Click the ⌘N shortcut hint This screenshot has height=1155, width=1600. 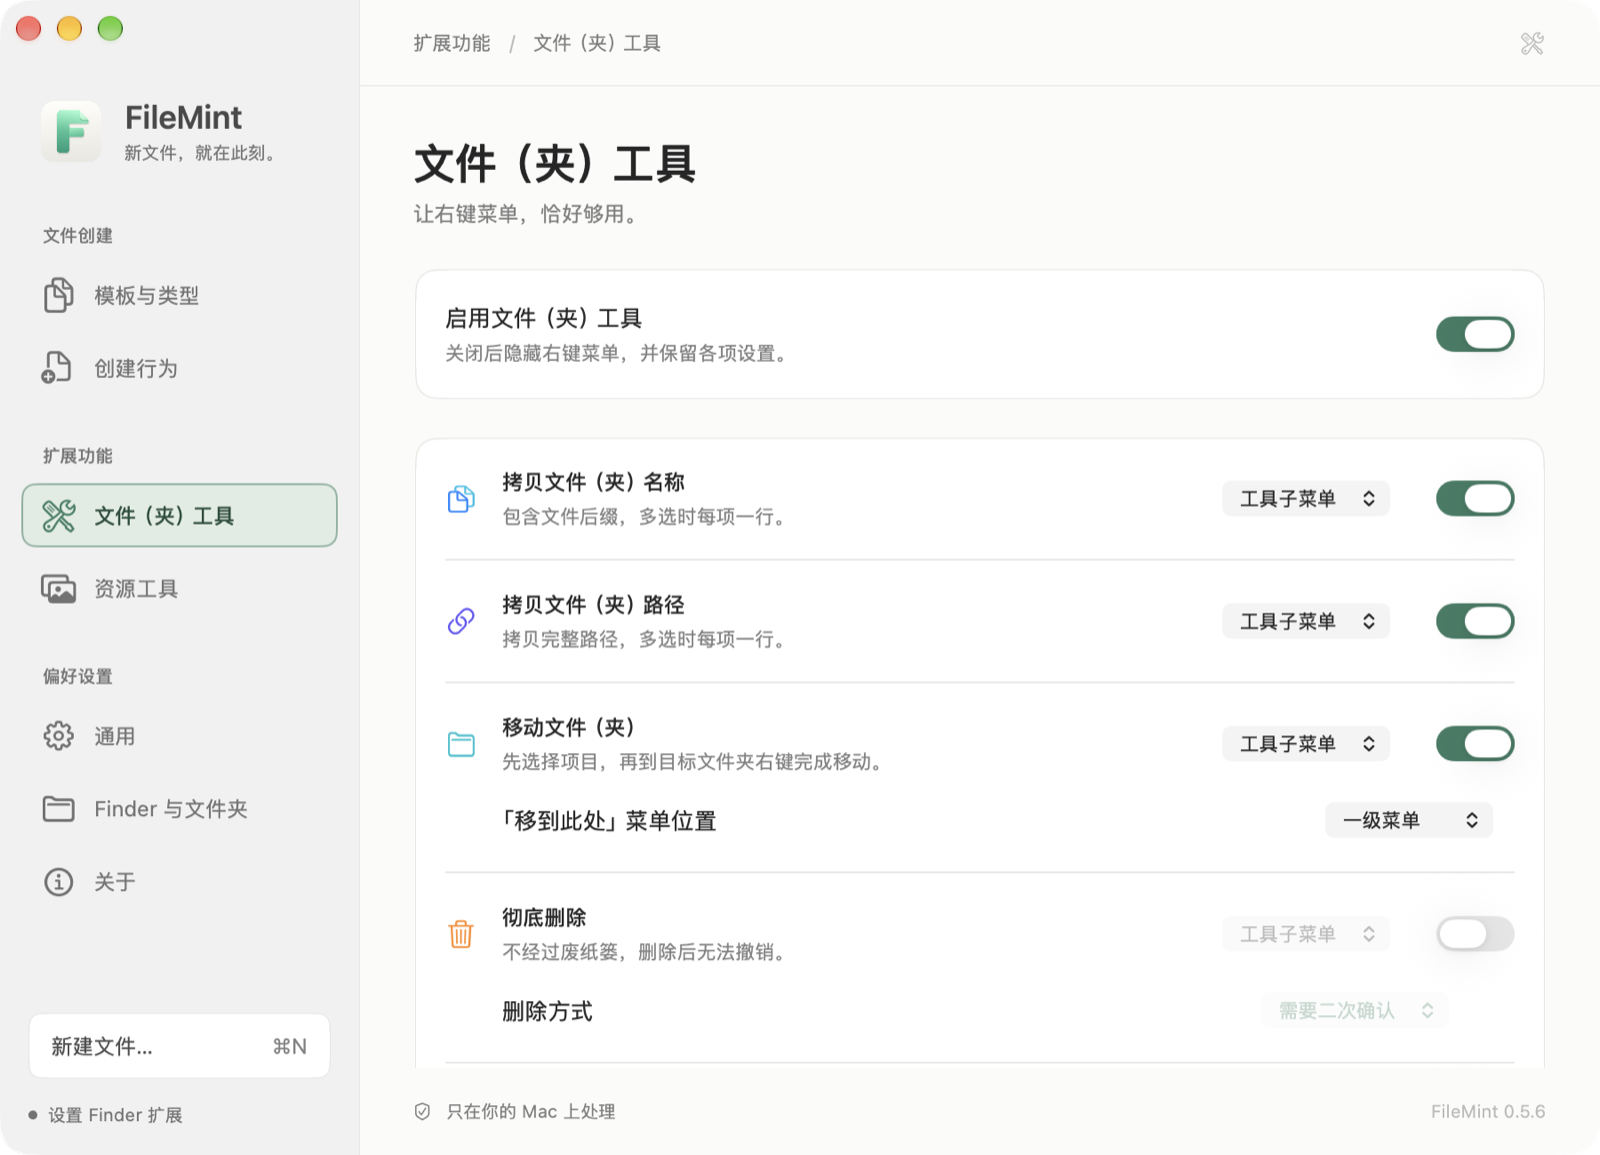click(x=290, y=1046)
